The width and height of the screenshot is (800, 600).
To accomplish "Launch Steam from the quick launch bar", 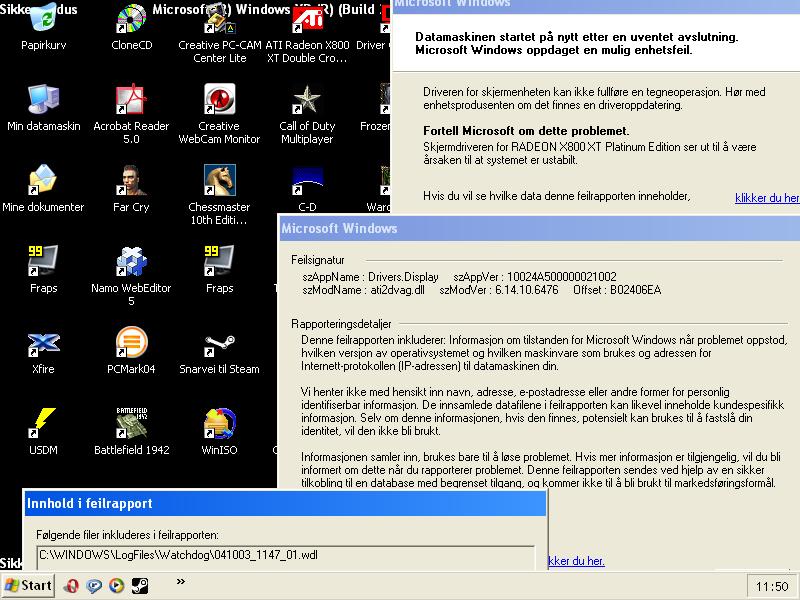I will point(140,586).
